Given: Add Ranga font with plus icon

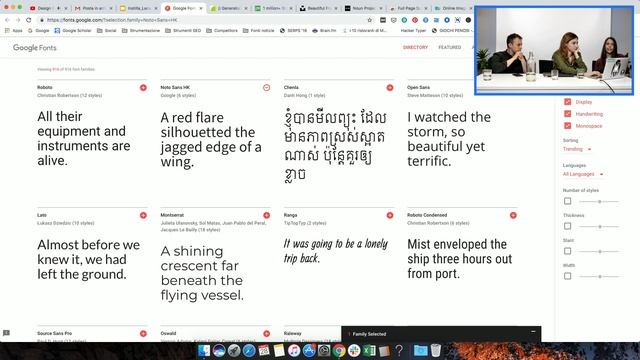Looking at the screenshot, I should (x=390, y=216).
